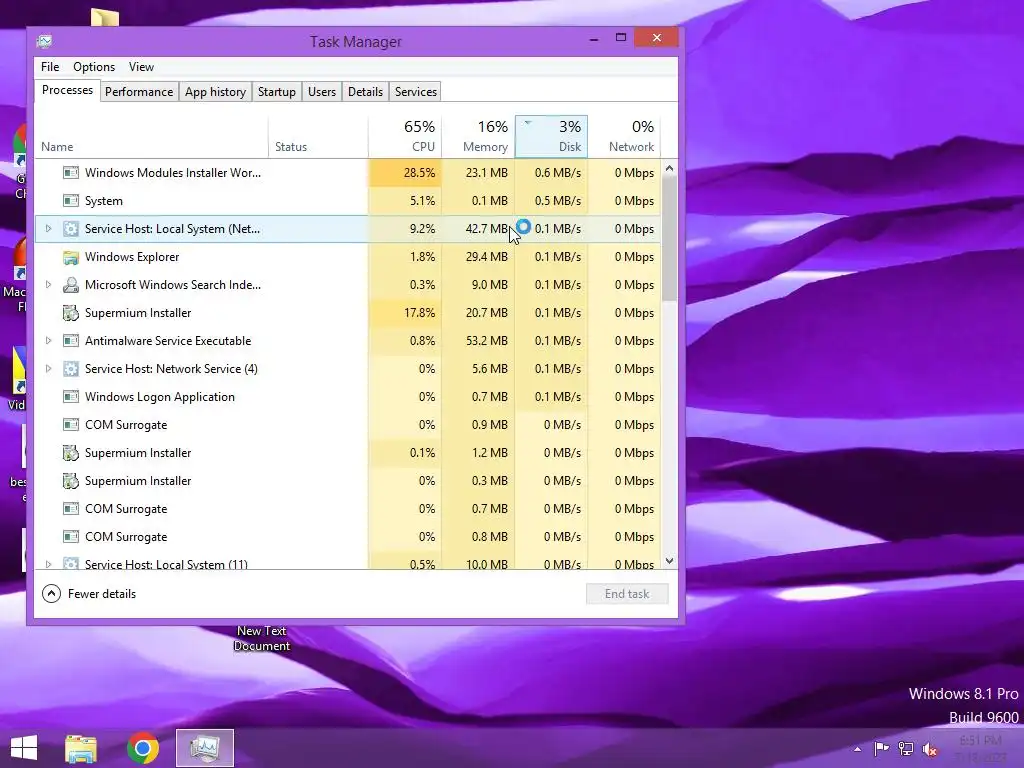Click the Supermium Installer icon using 0.3 MB
This screenshot has width=1024, height=768.
pos(71,481)
